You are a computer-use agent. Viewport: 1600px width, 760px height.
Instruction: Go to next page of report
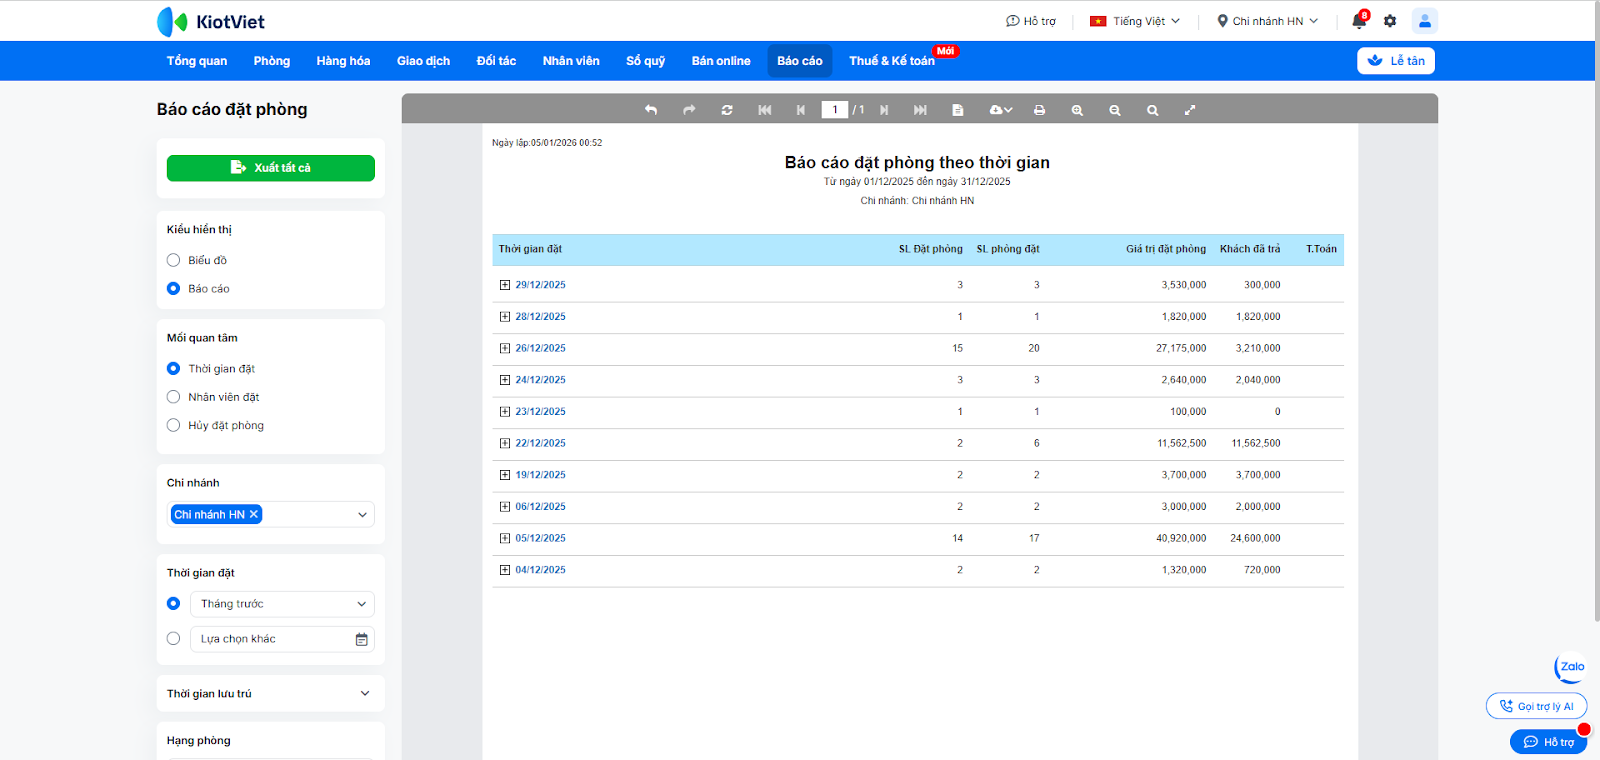coord(884,110)
